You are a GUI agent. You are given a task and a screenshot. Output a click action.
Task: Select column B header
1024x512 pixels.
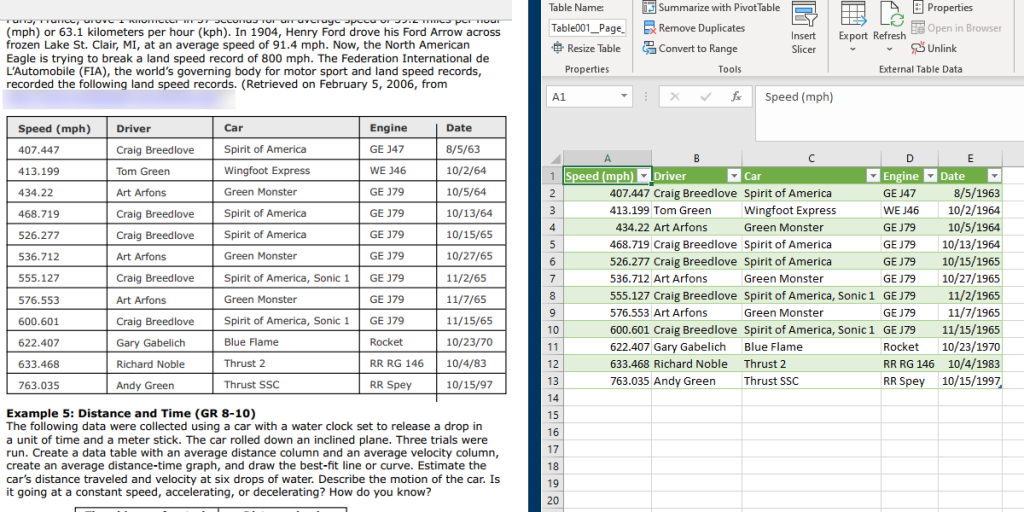697,158
